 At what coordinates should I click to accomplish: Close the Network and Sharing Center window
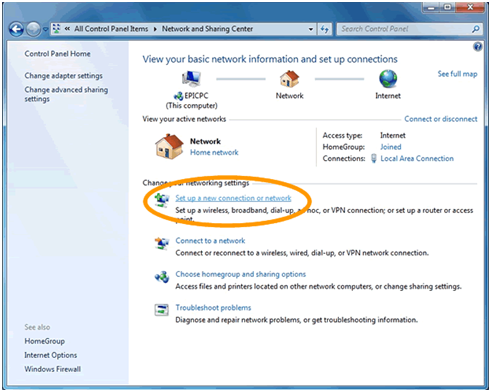(x=470, y=7)
